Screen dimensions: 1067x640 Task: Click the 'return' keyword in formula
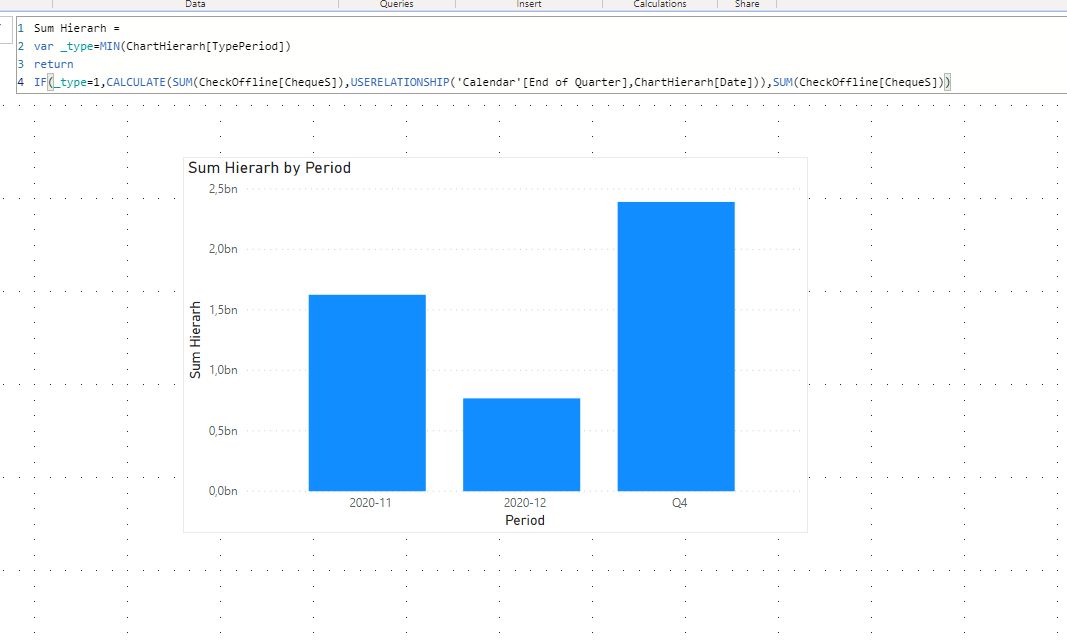pos(54,64)
